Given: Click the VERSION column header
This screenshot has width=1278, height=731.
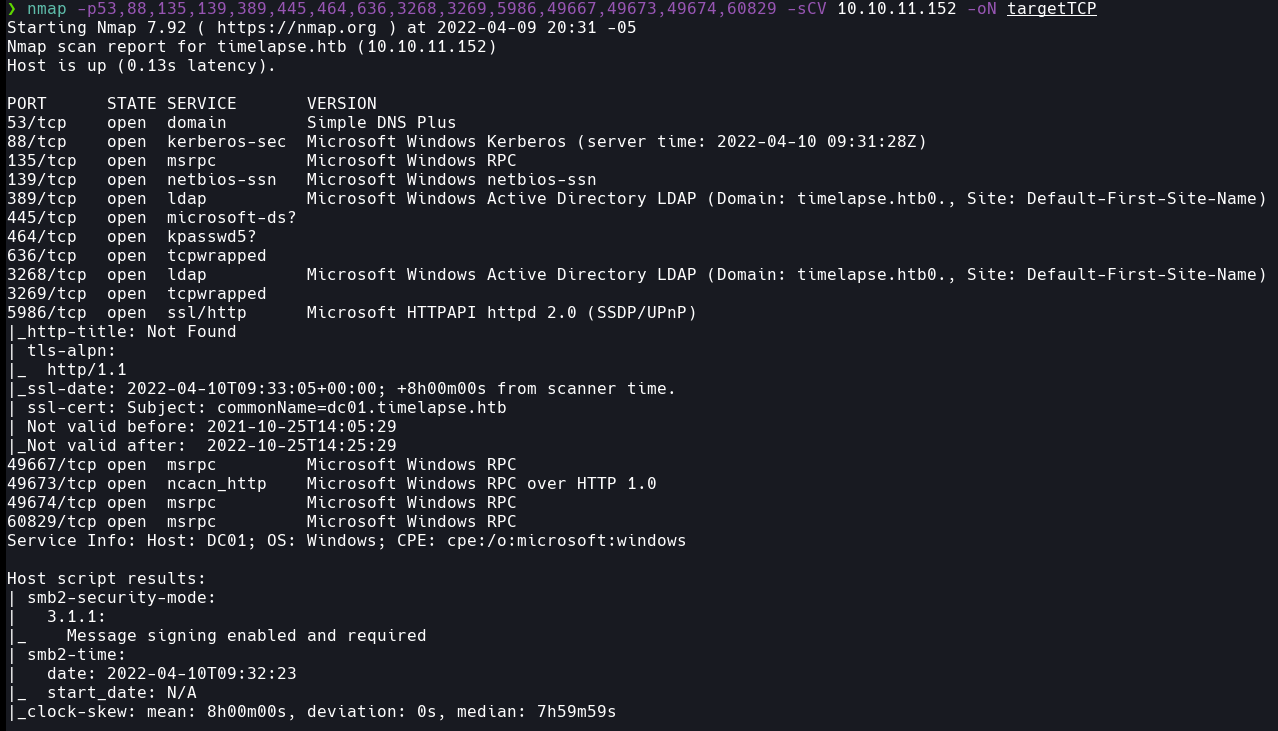Looking at the screenshot, I should point(341,104).
